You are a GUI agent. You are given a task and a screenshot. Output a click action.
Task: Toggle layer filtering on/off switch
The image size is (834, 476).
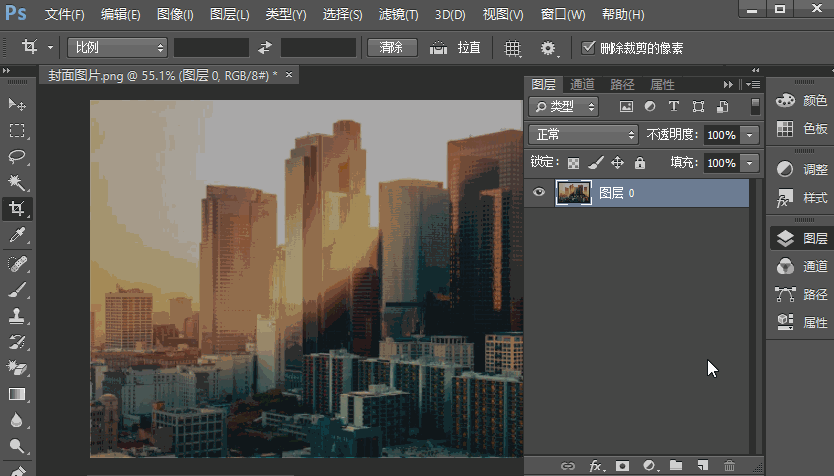755,106
